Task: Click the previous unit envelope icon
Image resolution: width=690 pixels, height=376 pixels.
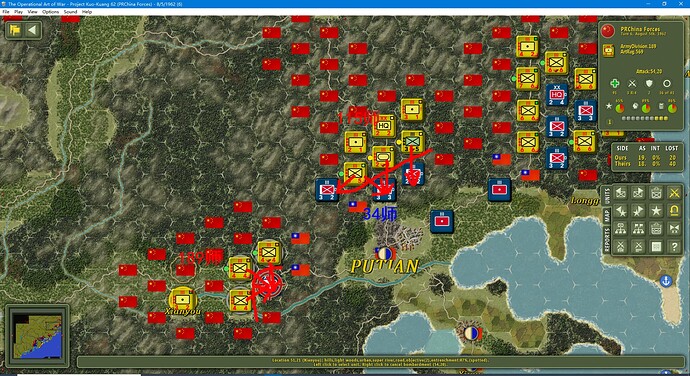Action: (x=620, y=193)
